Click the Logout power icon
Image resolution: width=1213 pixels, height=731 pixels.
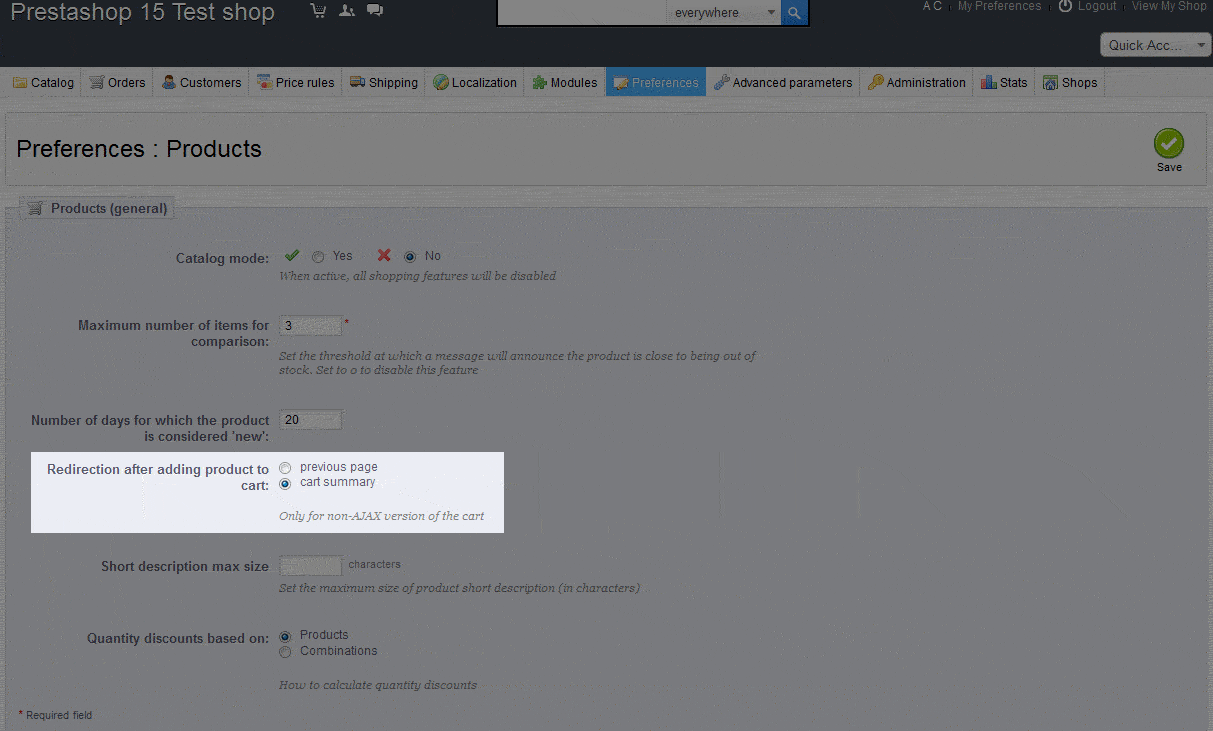tap(1065, 6)
